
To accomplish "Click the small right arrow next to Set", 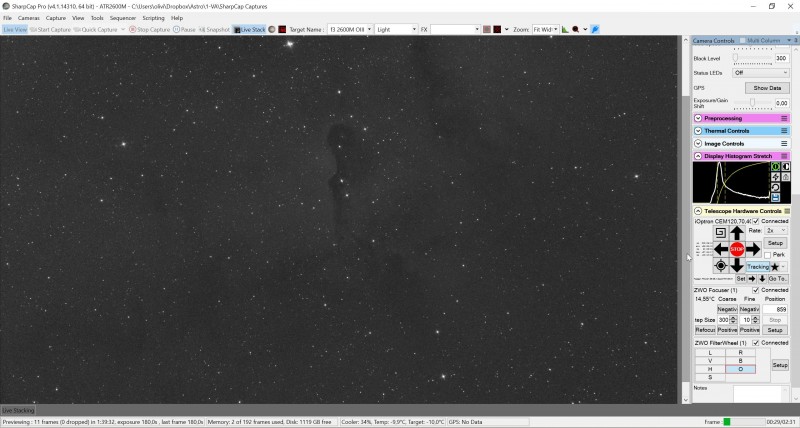I will pos(752,279).
